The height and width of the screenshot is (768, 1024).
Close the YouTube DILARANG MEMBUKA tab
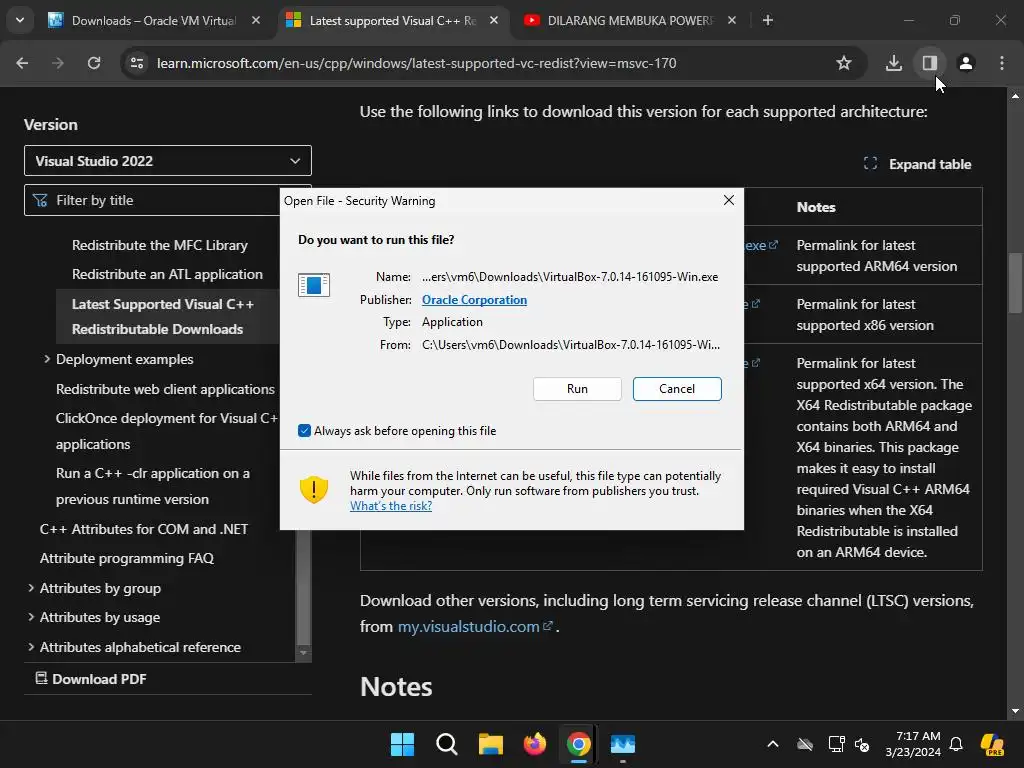point(731,20)
